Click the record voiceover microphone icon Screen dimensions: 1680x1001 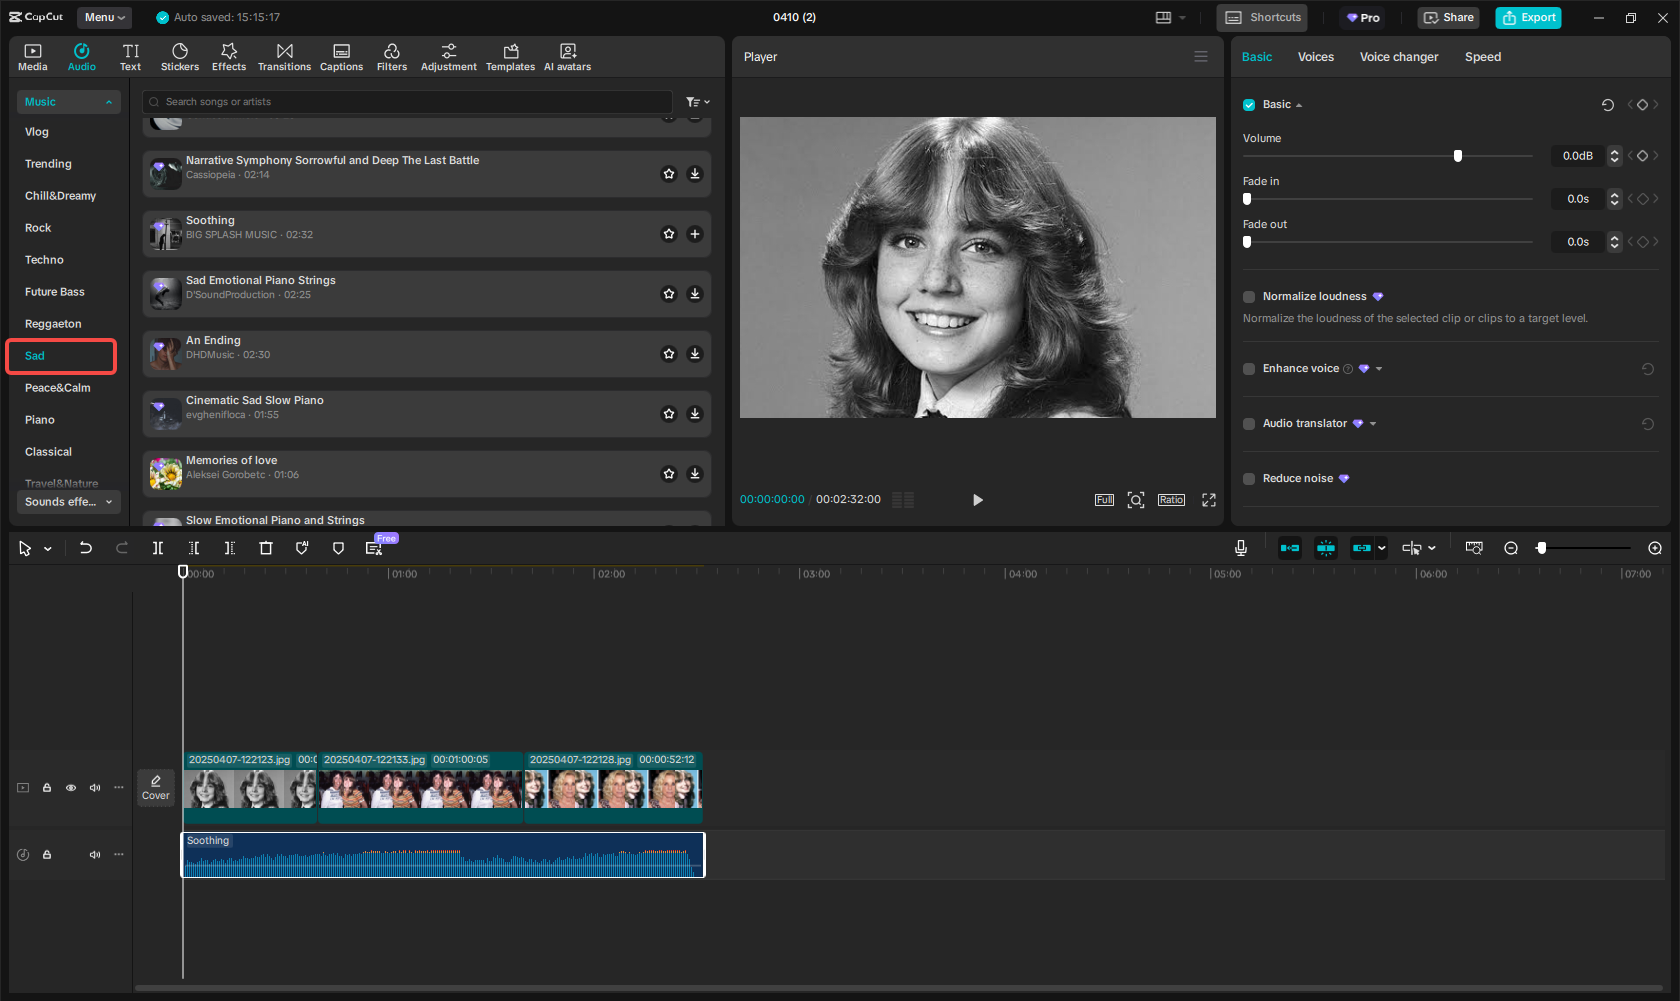point(1240,548)
